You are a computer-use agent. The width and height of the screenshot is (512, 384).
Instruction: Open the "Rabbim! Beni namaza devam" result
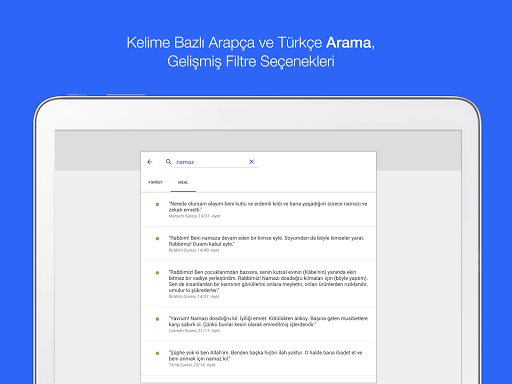click(x=259, y=244)
